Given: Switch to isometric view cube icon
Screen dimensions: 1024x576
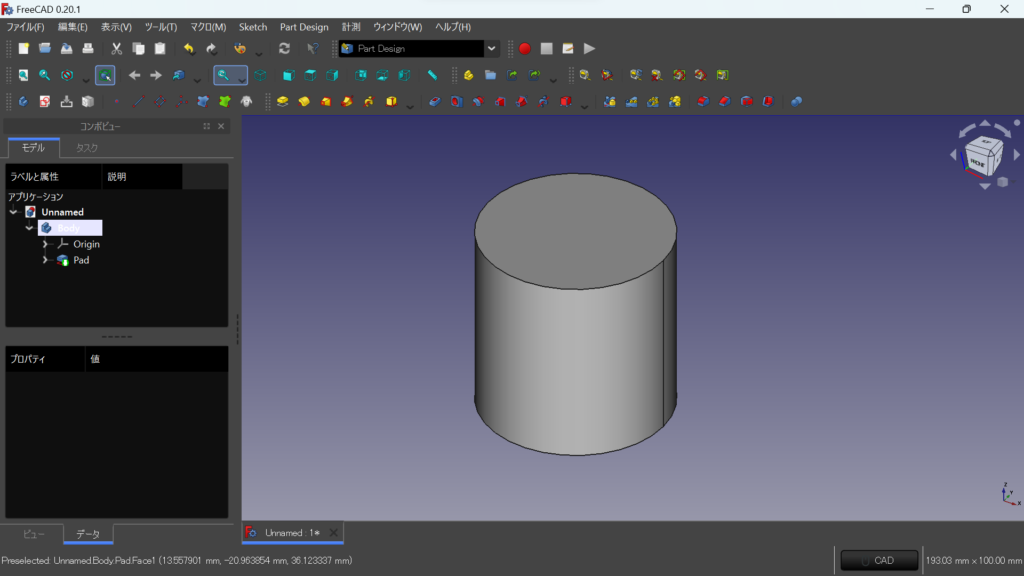Looking at the screenshot, I should click(x=261, y=75).
